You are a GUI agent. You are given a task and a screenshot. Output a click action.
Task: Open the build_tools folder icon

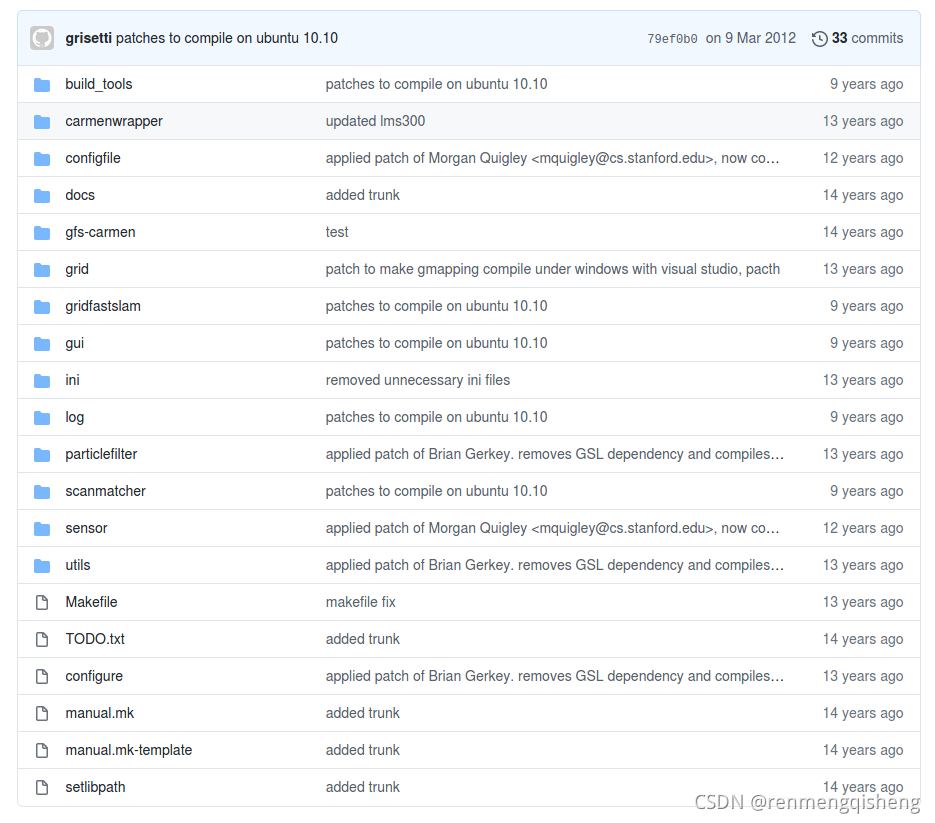click(x=41, y=84)
